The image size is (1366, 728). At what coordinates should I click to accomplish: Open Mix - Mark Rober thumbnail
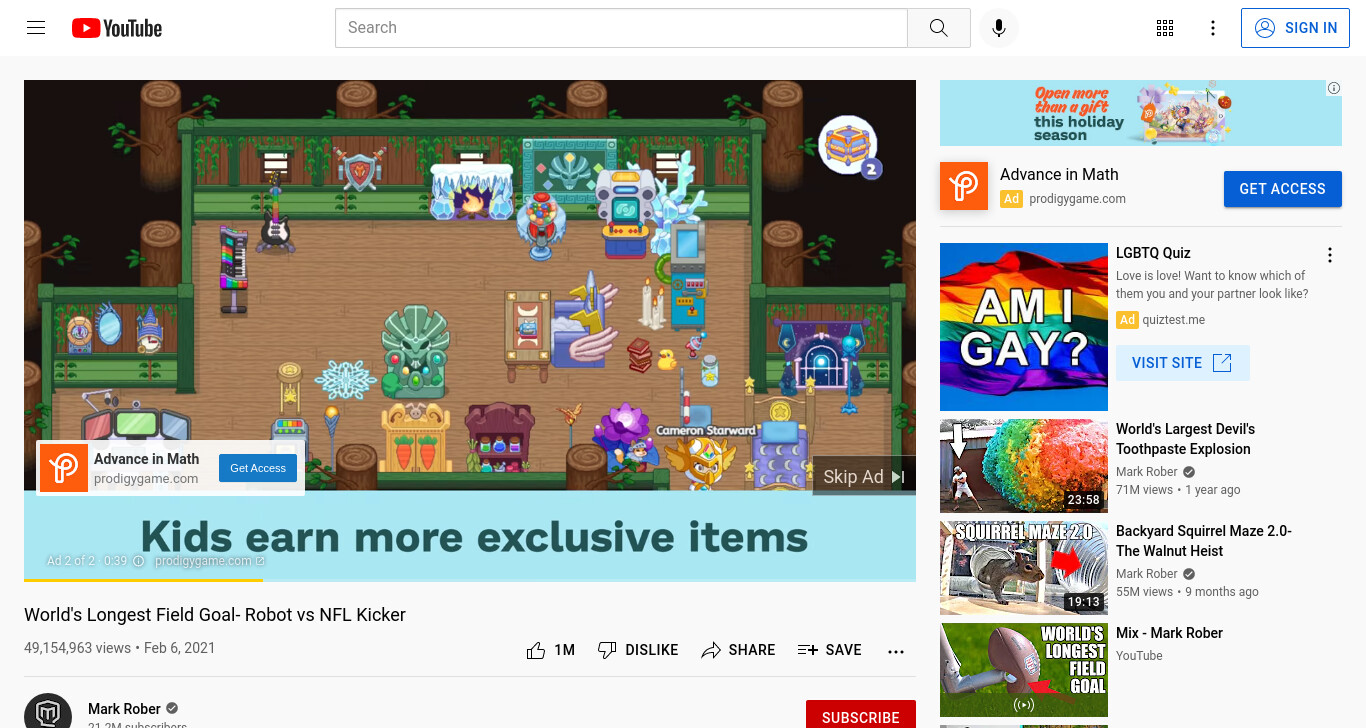[1024, 670]
